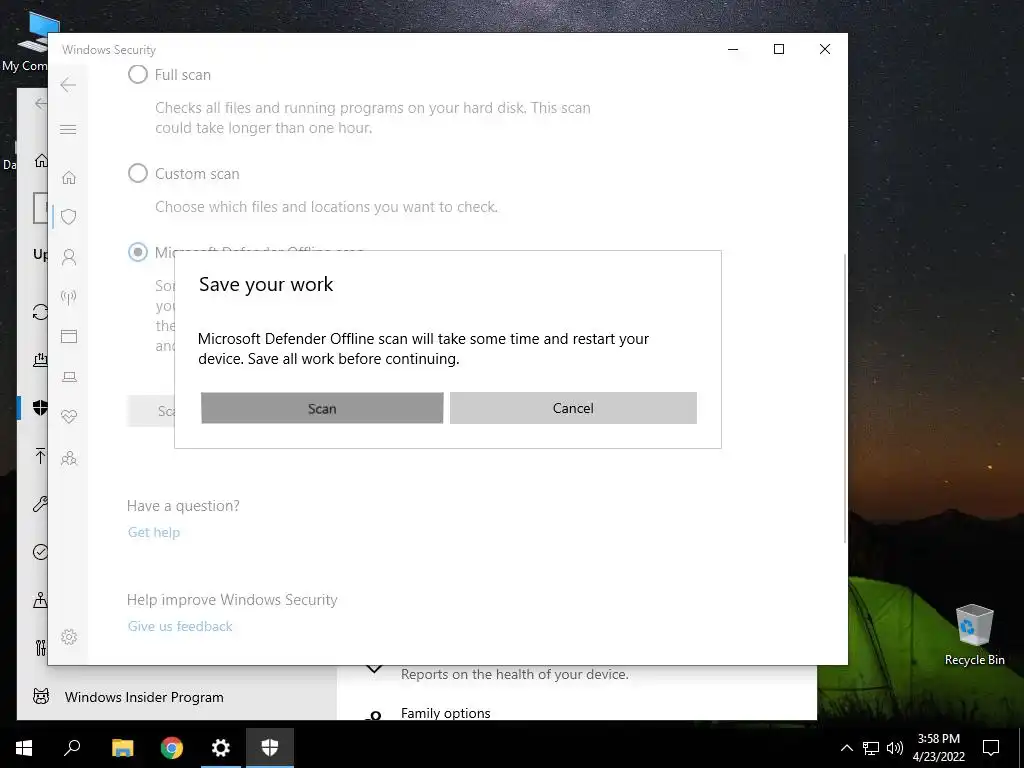The height and width of the screenshot is (768, 1024).
Task: Open volume control tray icon
Action: [x=895, y=748]
